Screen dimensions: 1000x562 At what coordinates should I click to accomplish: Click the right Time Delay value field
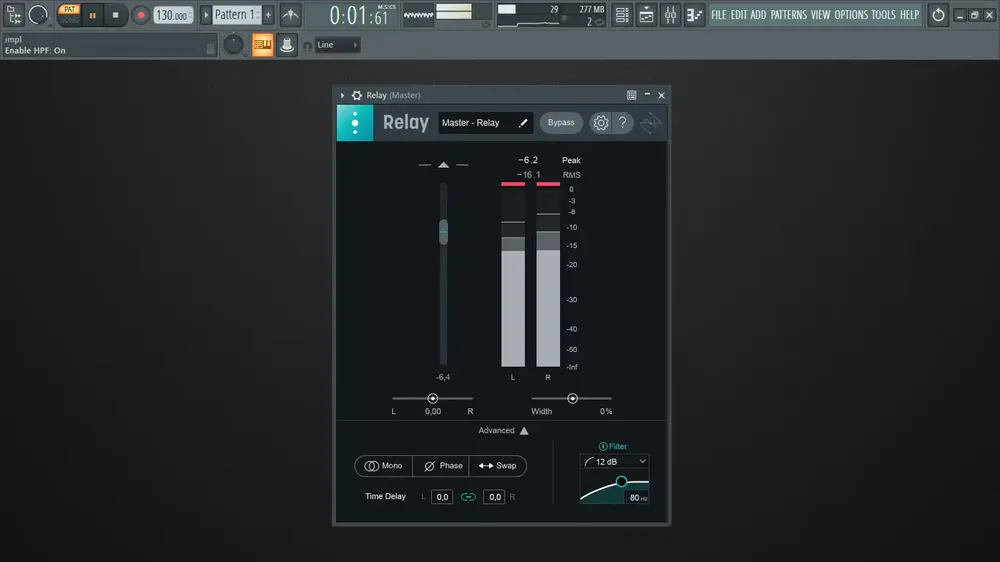(x=494, y=497)
